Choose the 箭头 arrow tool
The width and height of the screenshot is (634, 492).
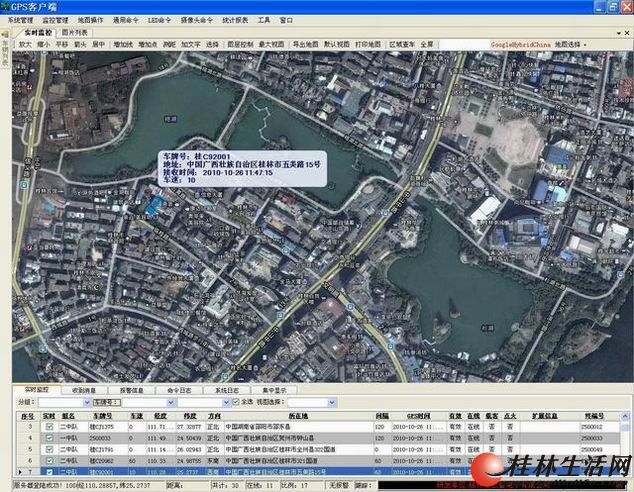[80, 44]
